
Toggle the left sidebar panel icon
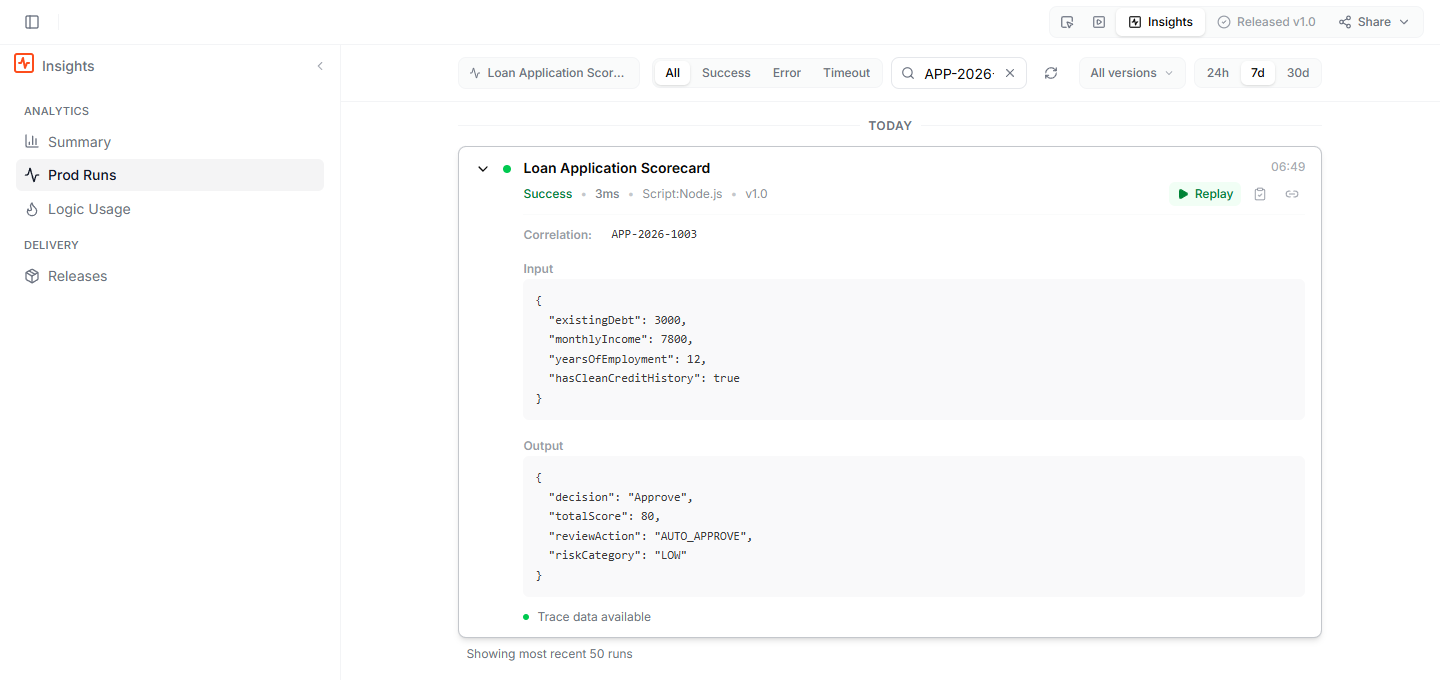(x=32, y=22)
